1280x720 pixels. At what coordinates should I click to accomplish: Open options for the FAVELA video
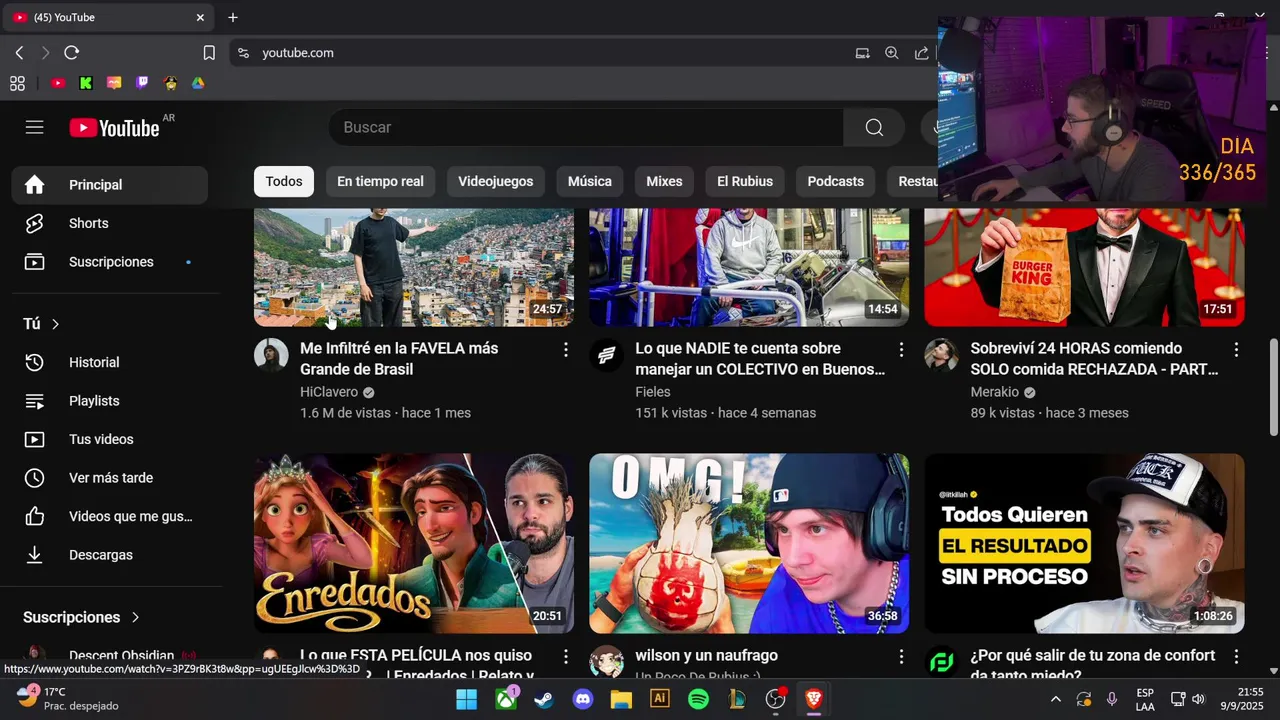point(565,349)
